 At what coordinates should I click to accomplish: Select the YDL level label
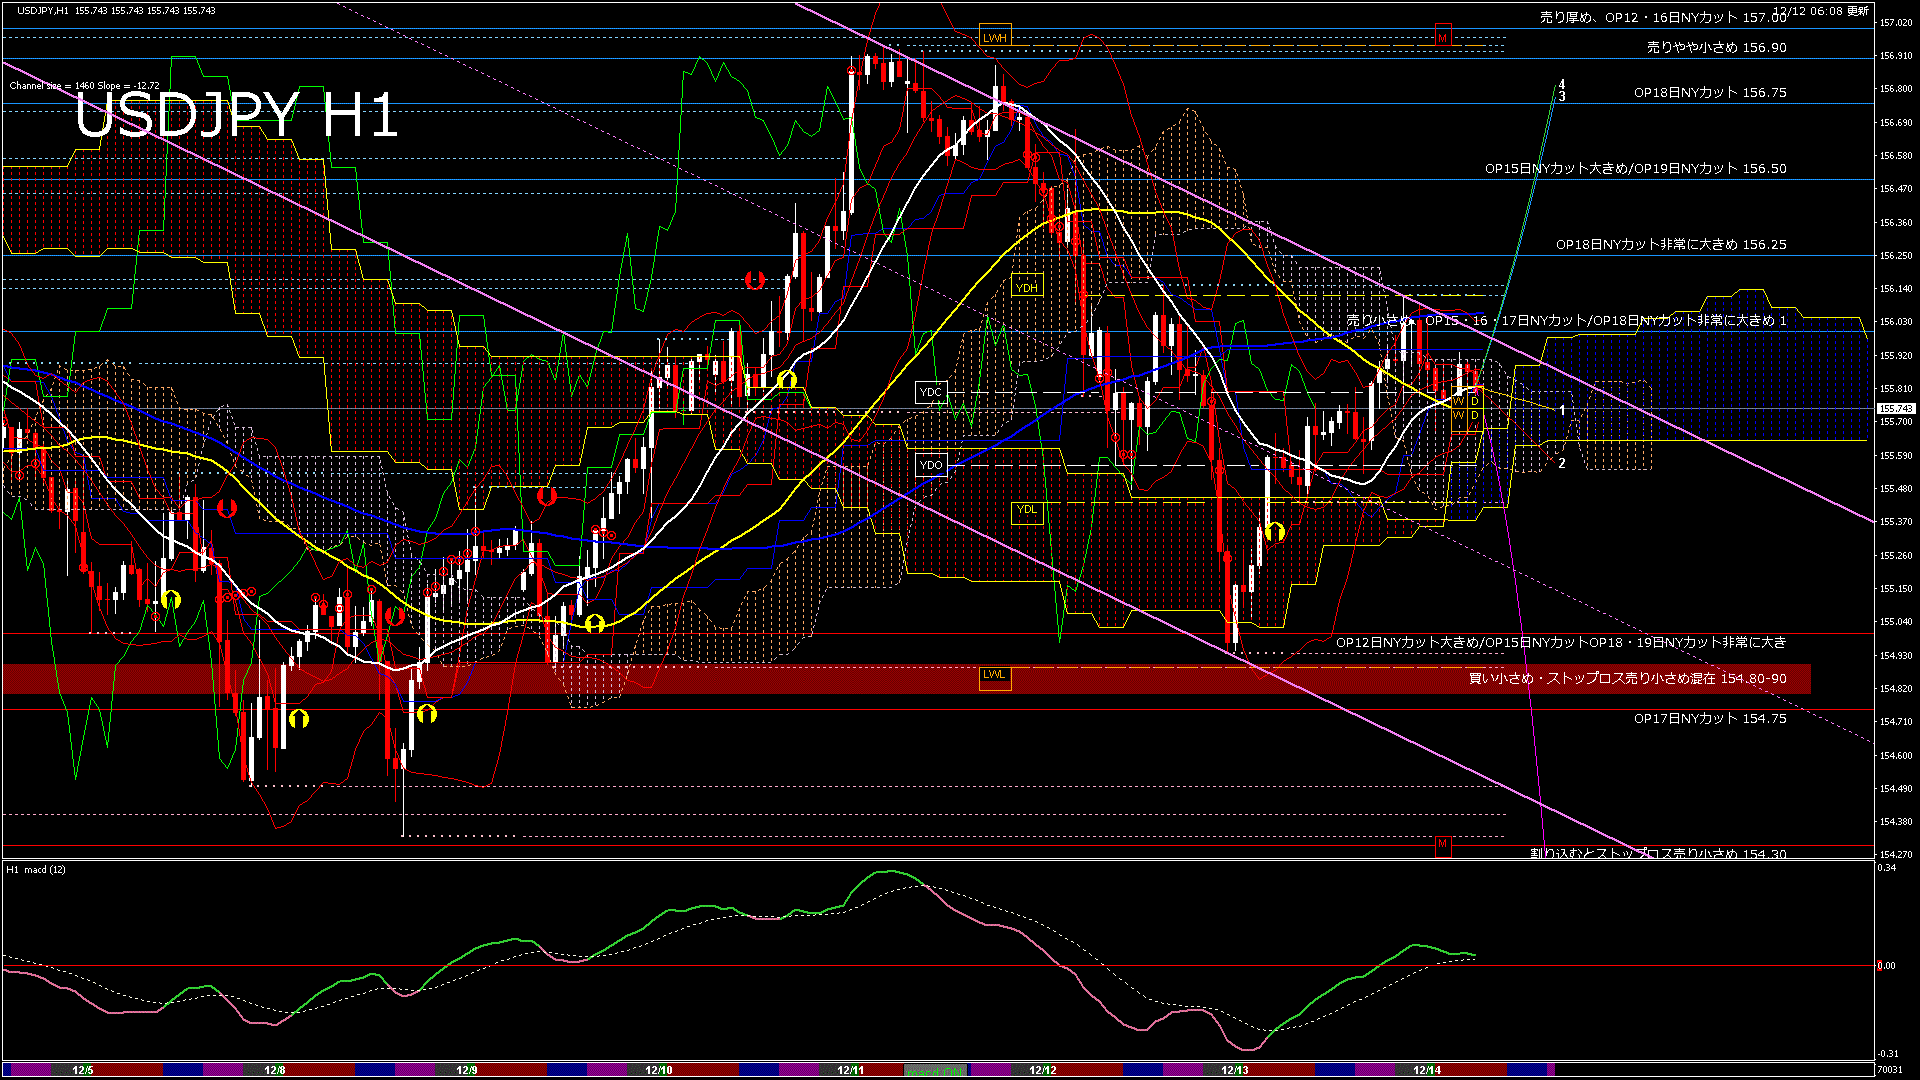[1027, 510]
